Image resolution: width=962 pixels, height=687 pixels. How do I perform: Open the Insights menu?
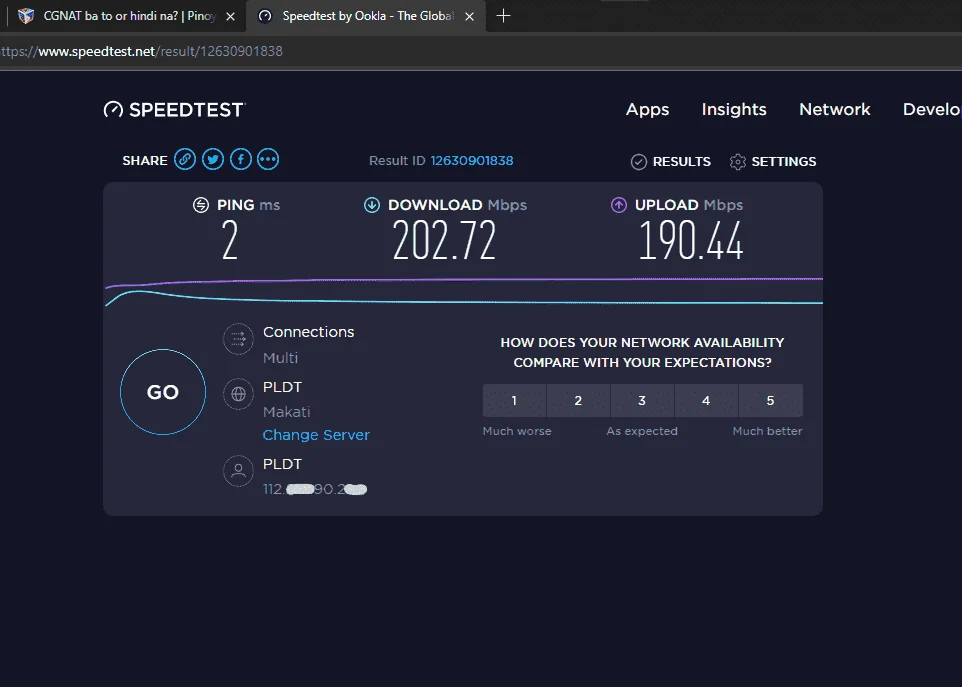point(734,109)
